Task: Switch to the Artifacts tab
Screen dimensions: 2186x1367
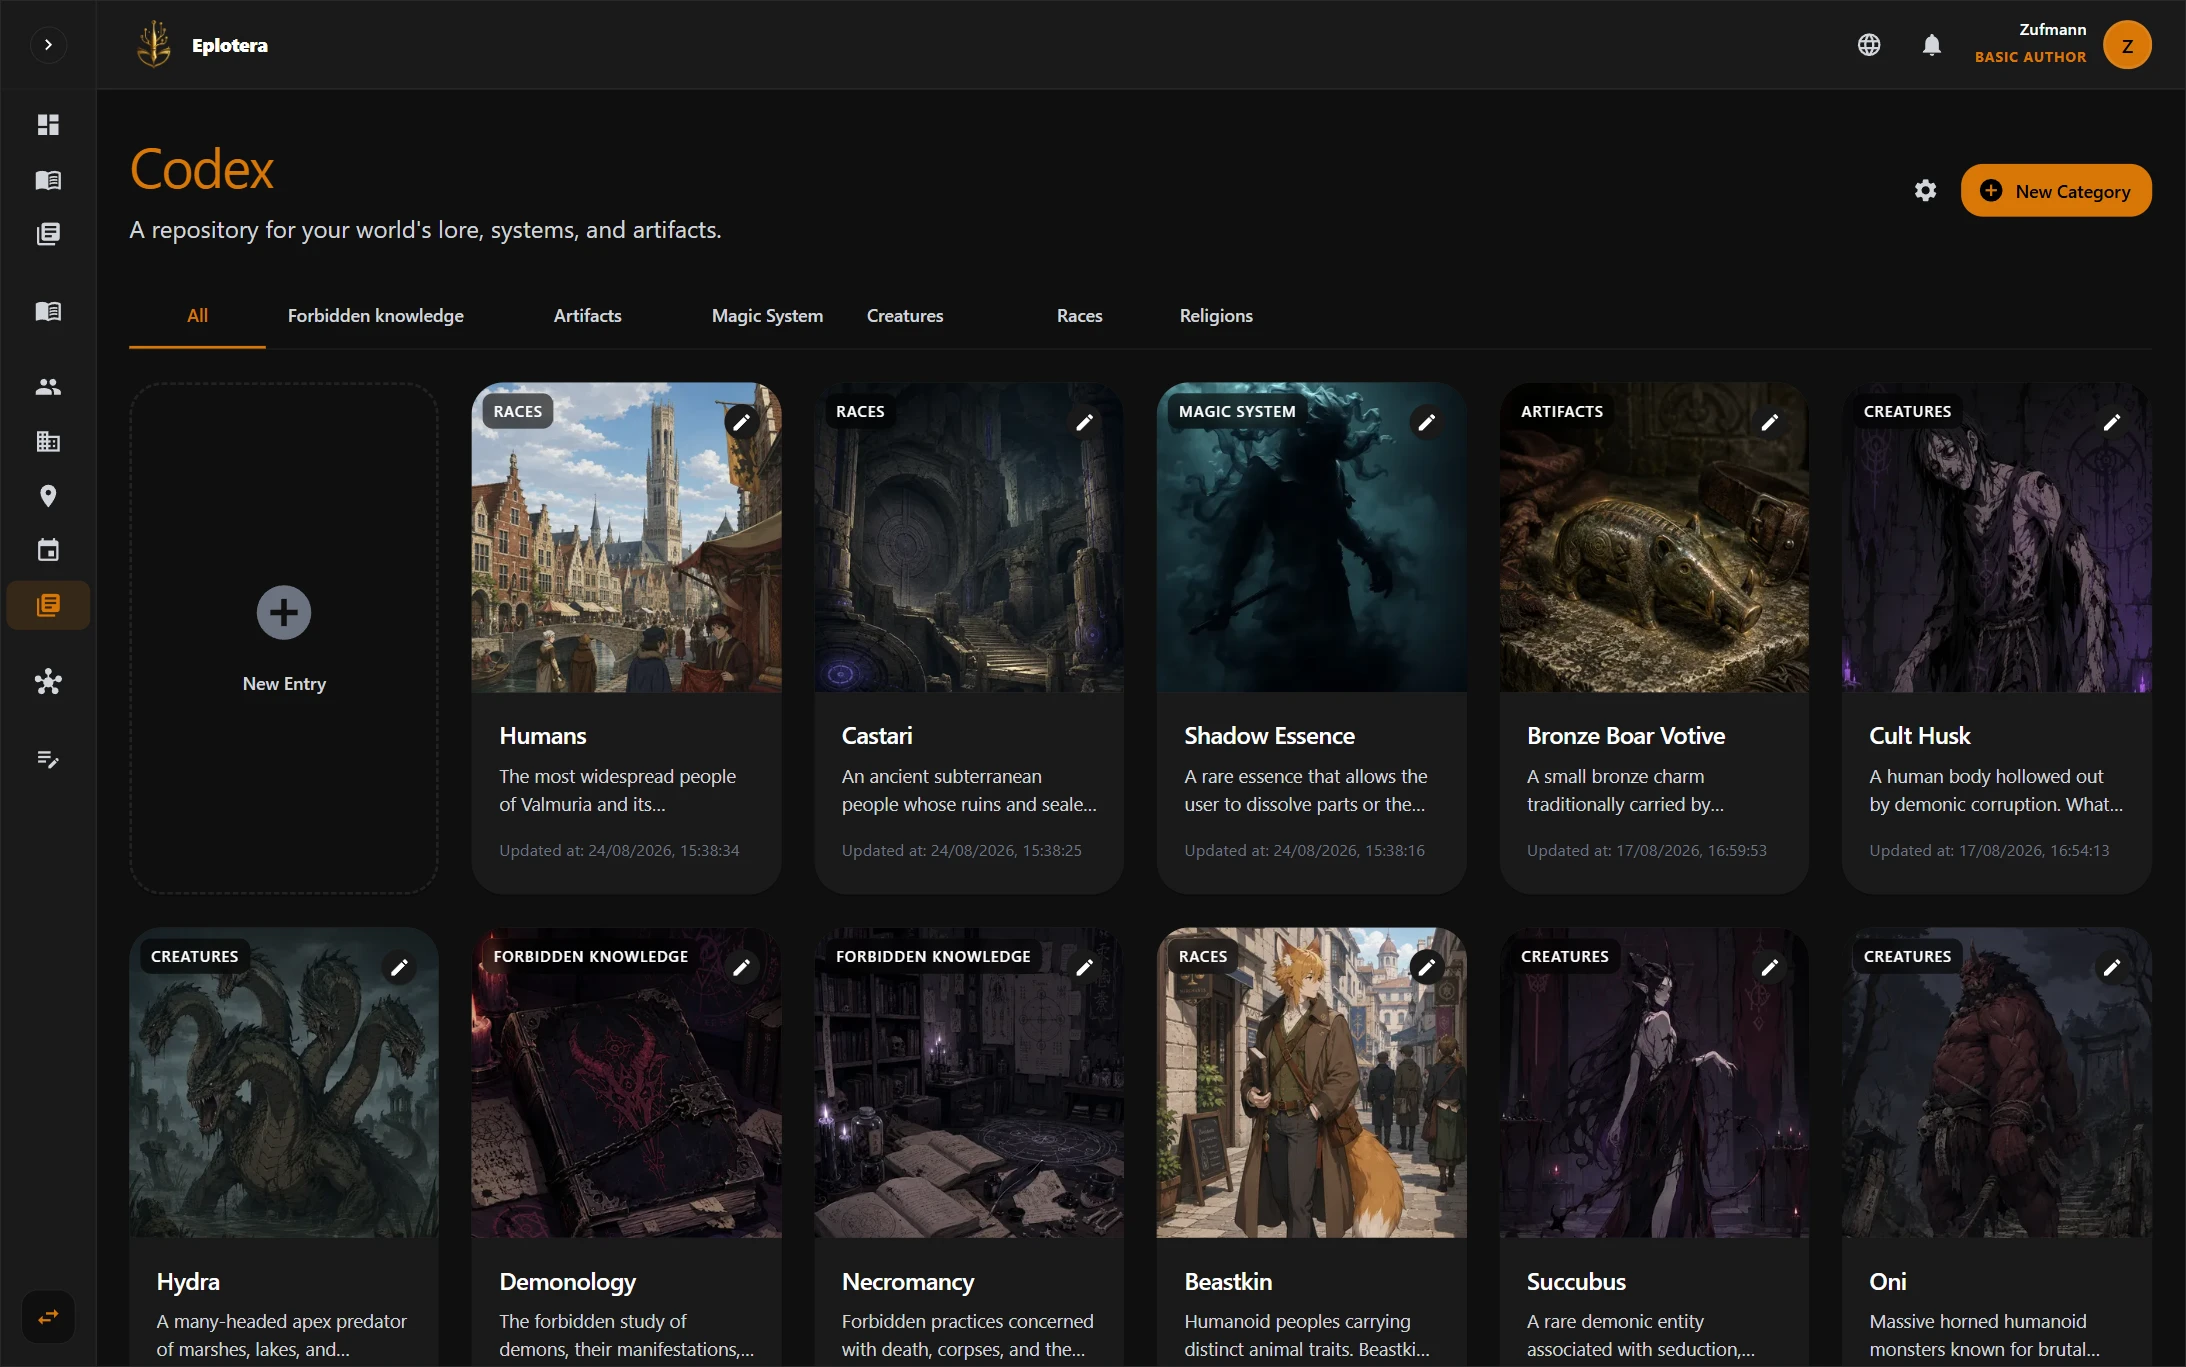Action: (588, 316)
